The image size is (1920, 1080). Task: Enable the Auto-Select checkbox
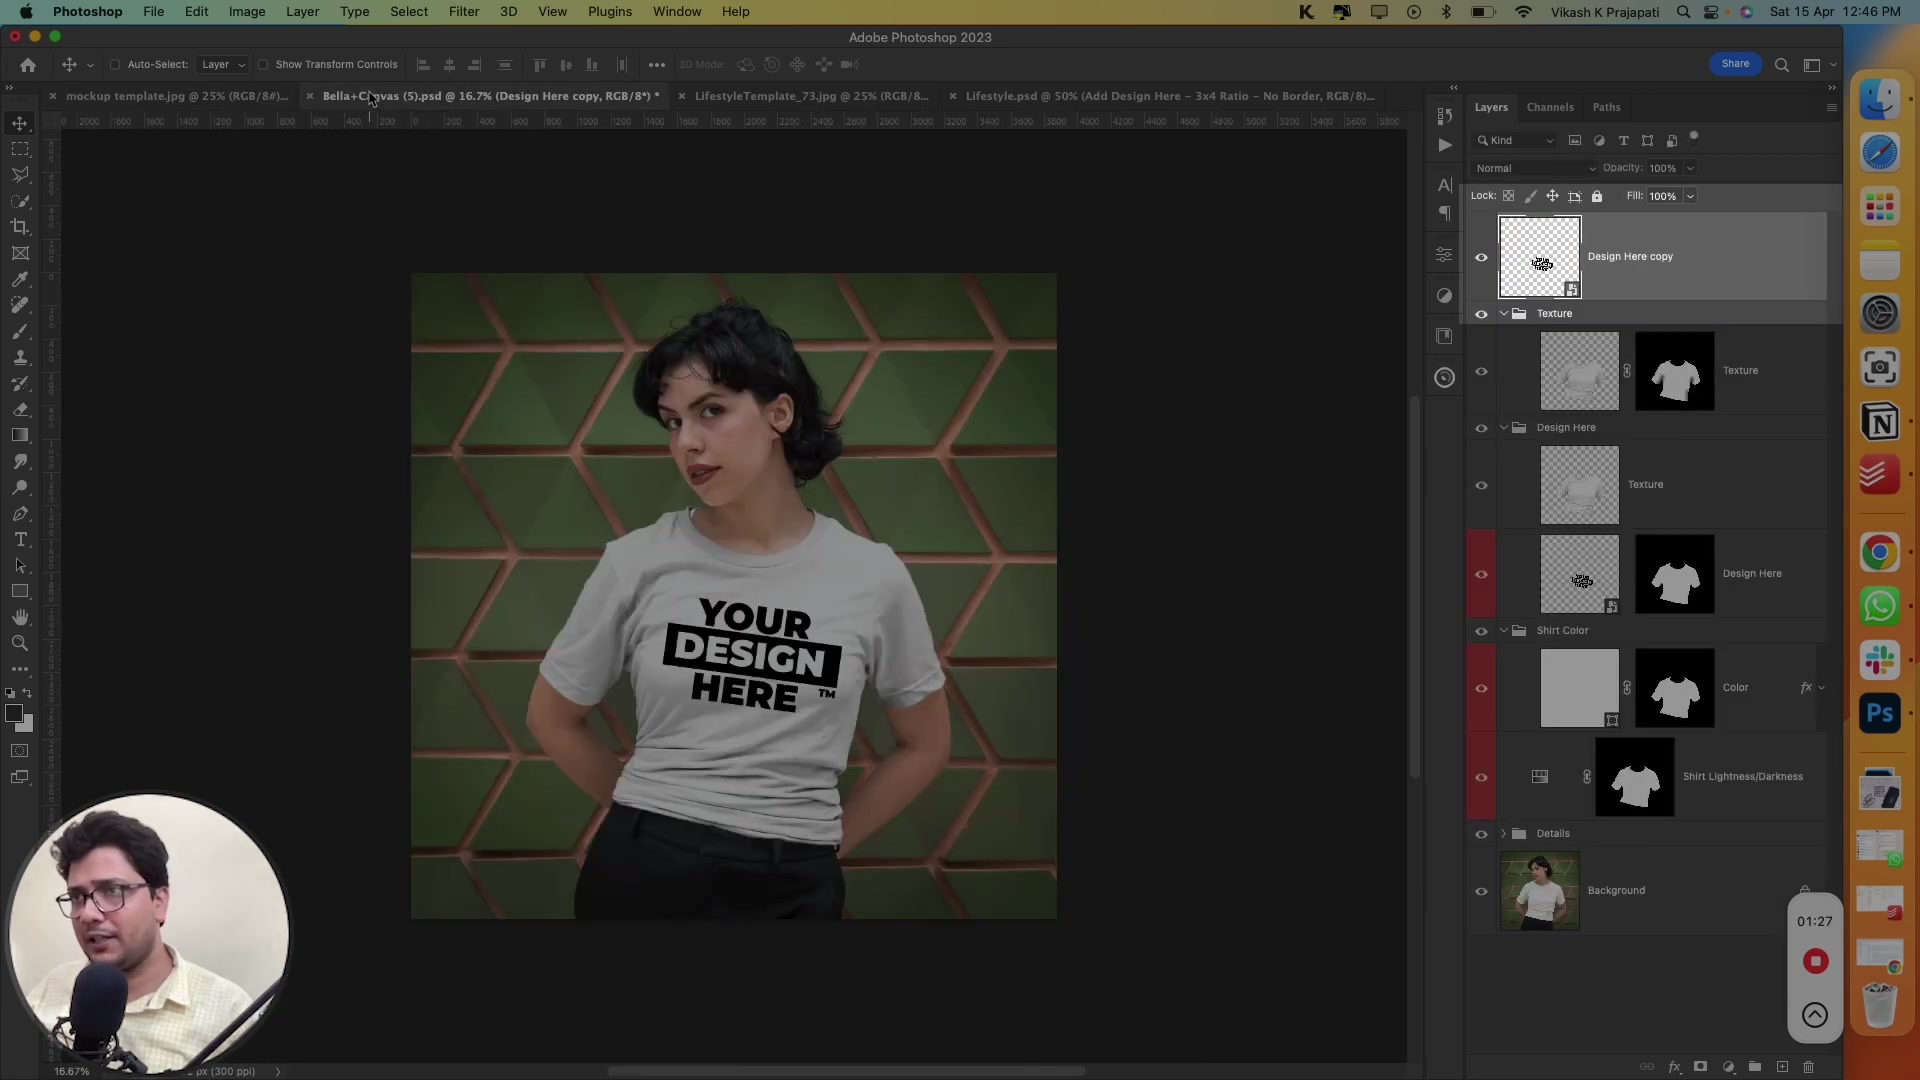click(x=115, y=64)
